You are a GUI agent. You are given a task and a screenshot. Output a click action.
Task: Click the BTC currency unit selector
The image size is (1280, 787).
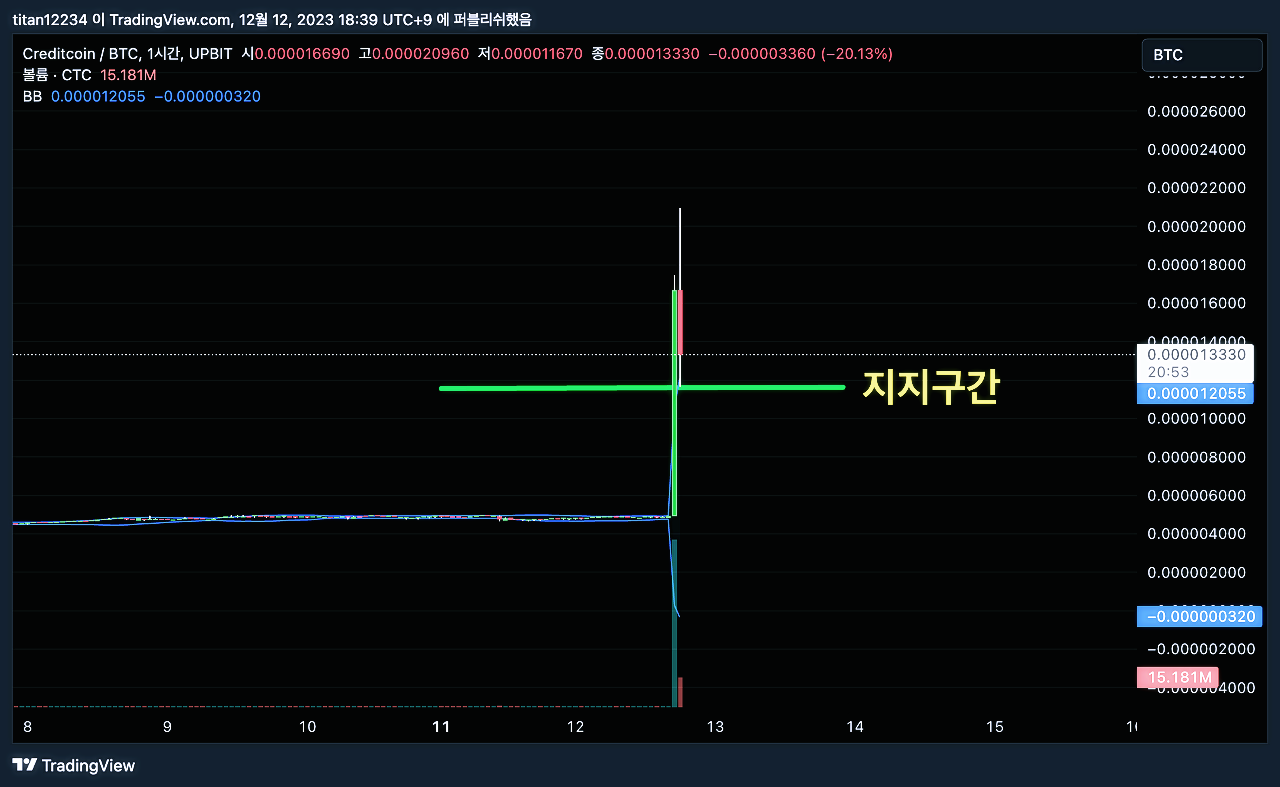[x=1201, y=54]
